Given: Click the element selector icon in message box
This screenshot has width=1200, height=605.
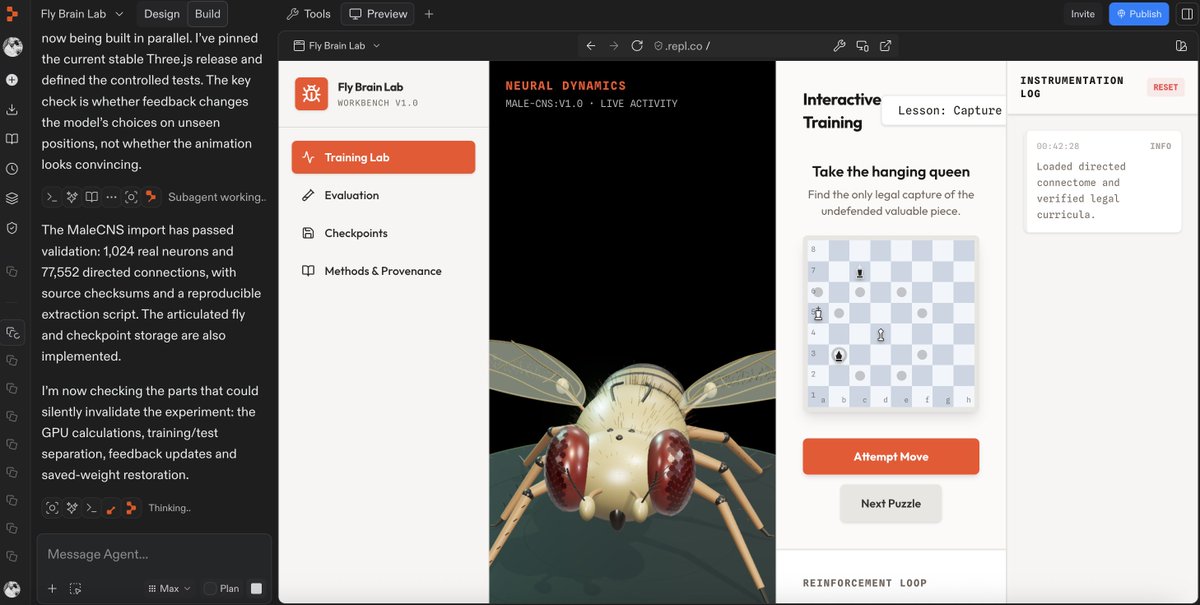Looking at the screenshot, I should click(75, 589).
